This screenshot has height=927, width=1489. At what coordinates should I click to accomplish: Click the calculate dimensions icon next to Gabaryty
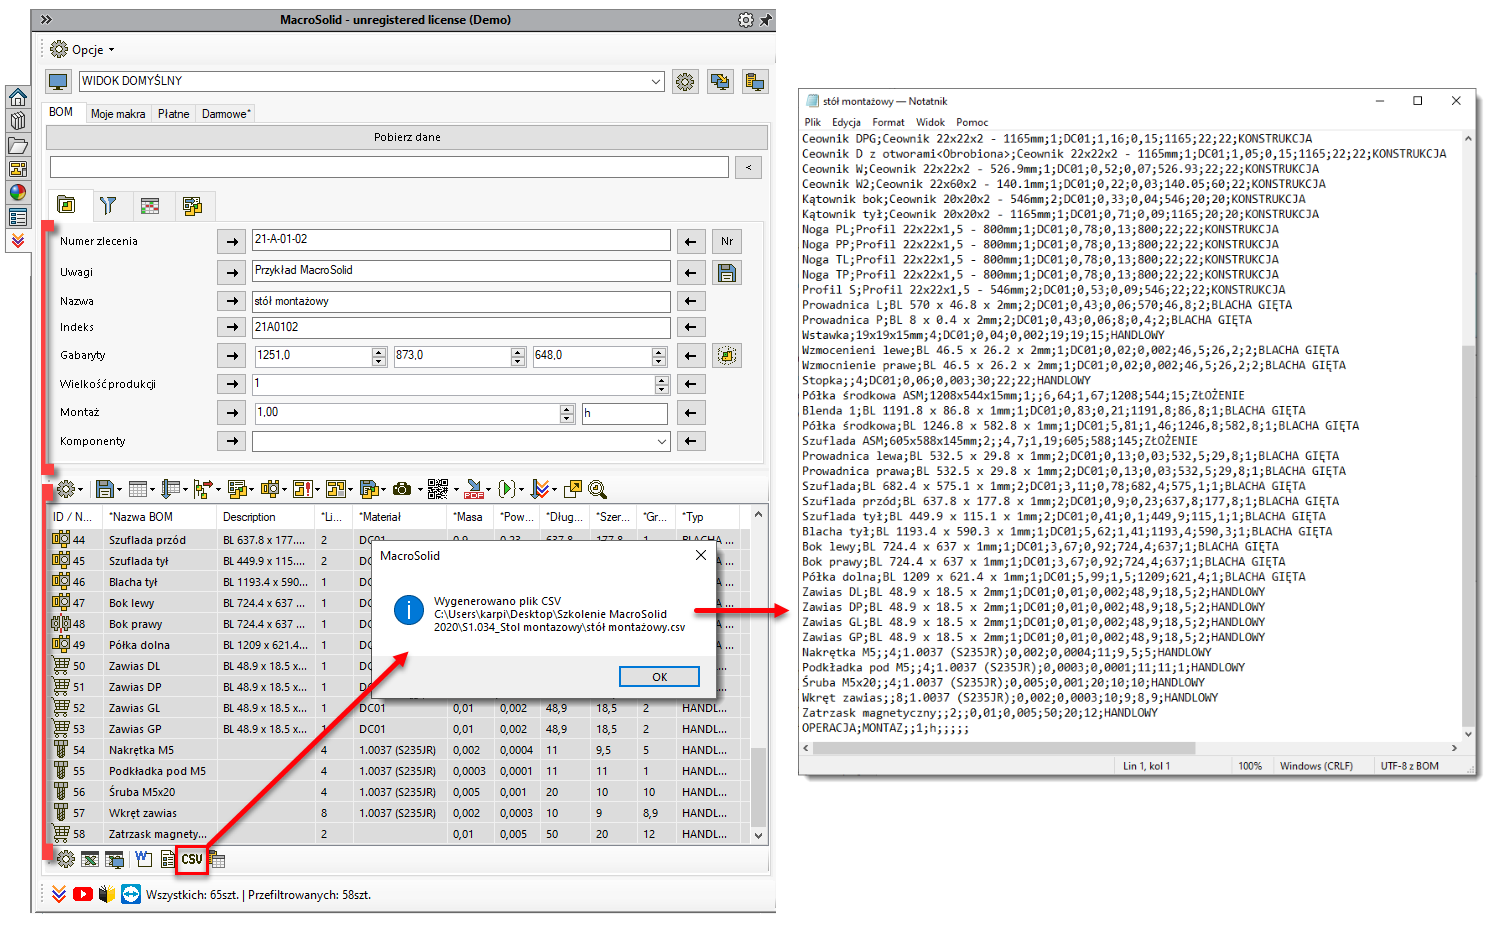click(727, 355)
